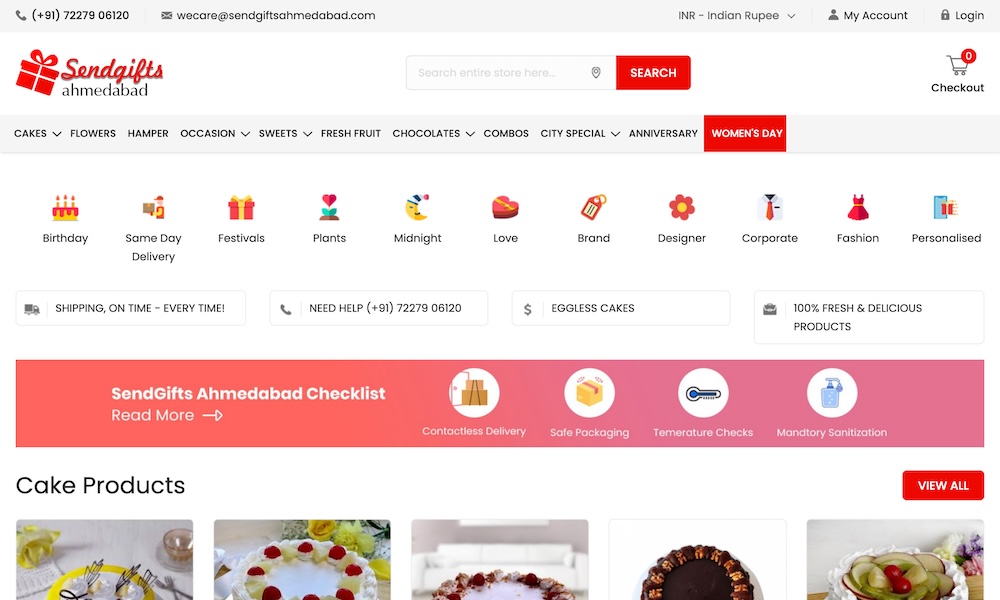The image size is (1000, 600).
Task: Open the Midnight moon icon category
Action: click(417, 208)
